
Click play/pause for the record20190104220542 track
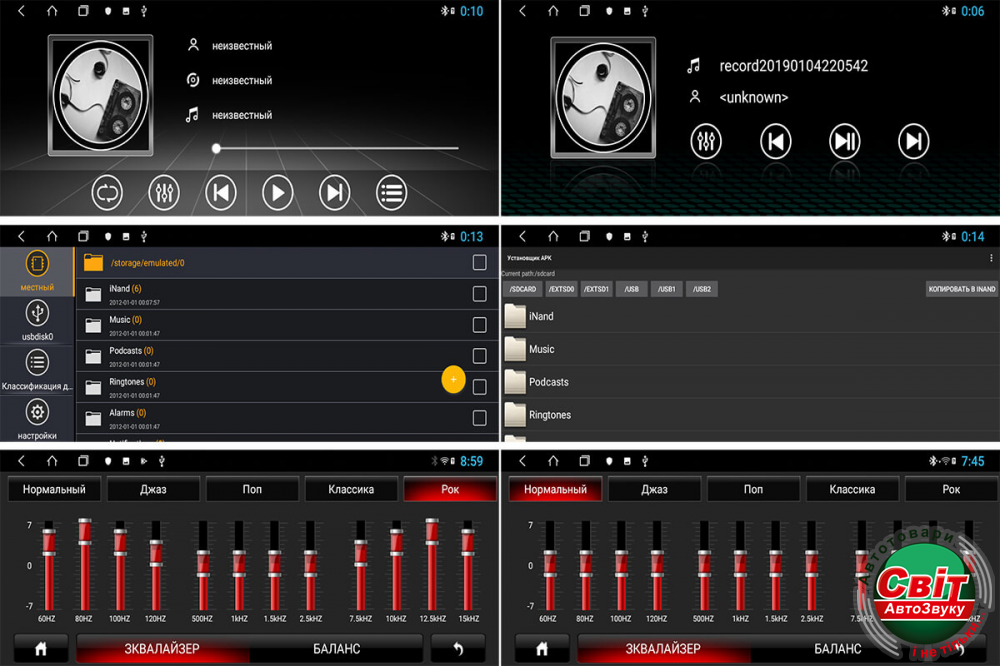[845, 141]
